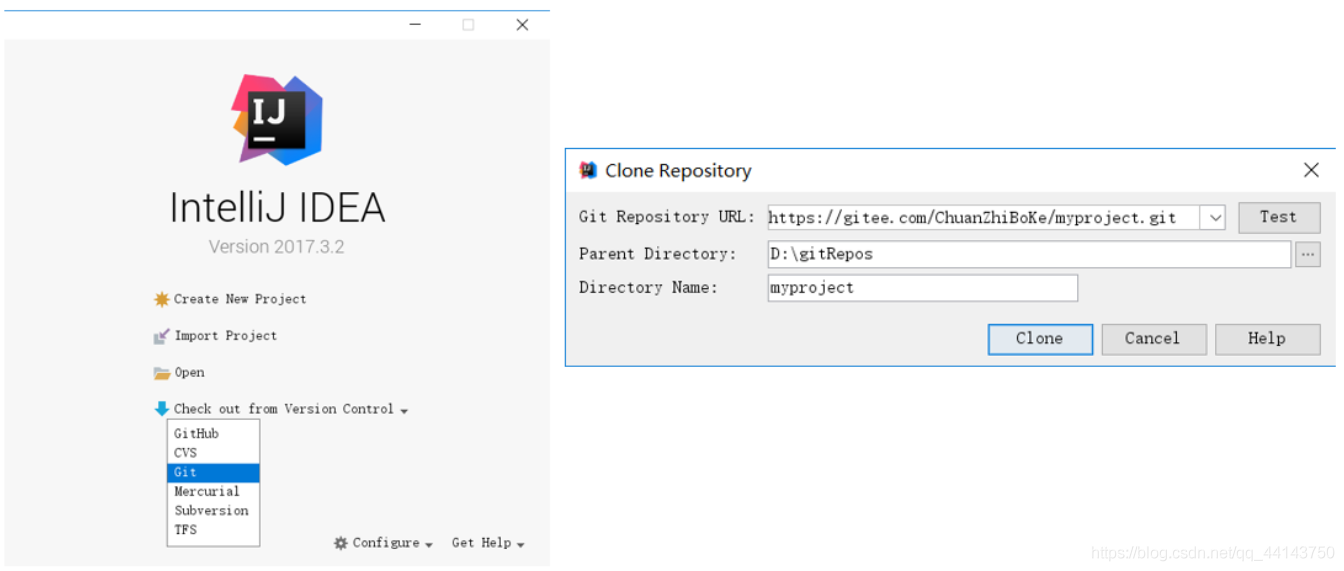Click the Directory Name label
The height and width of the screenshot is (571, 1344).
(648, 288)
